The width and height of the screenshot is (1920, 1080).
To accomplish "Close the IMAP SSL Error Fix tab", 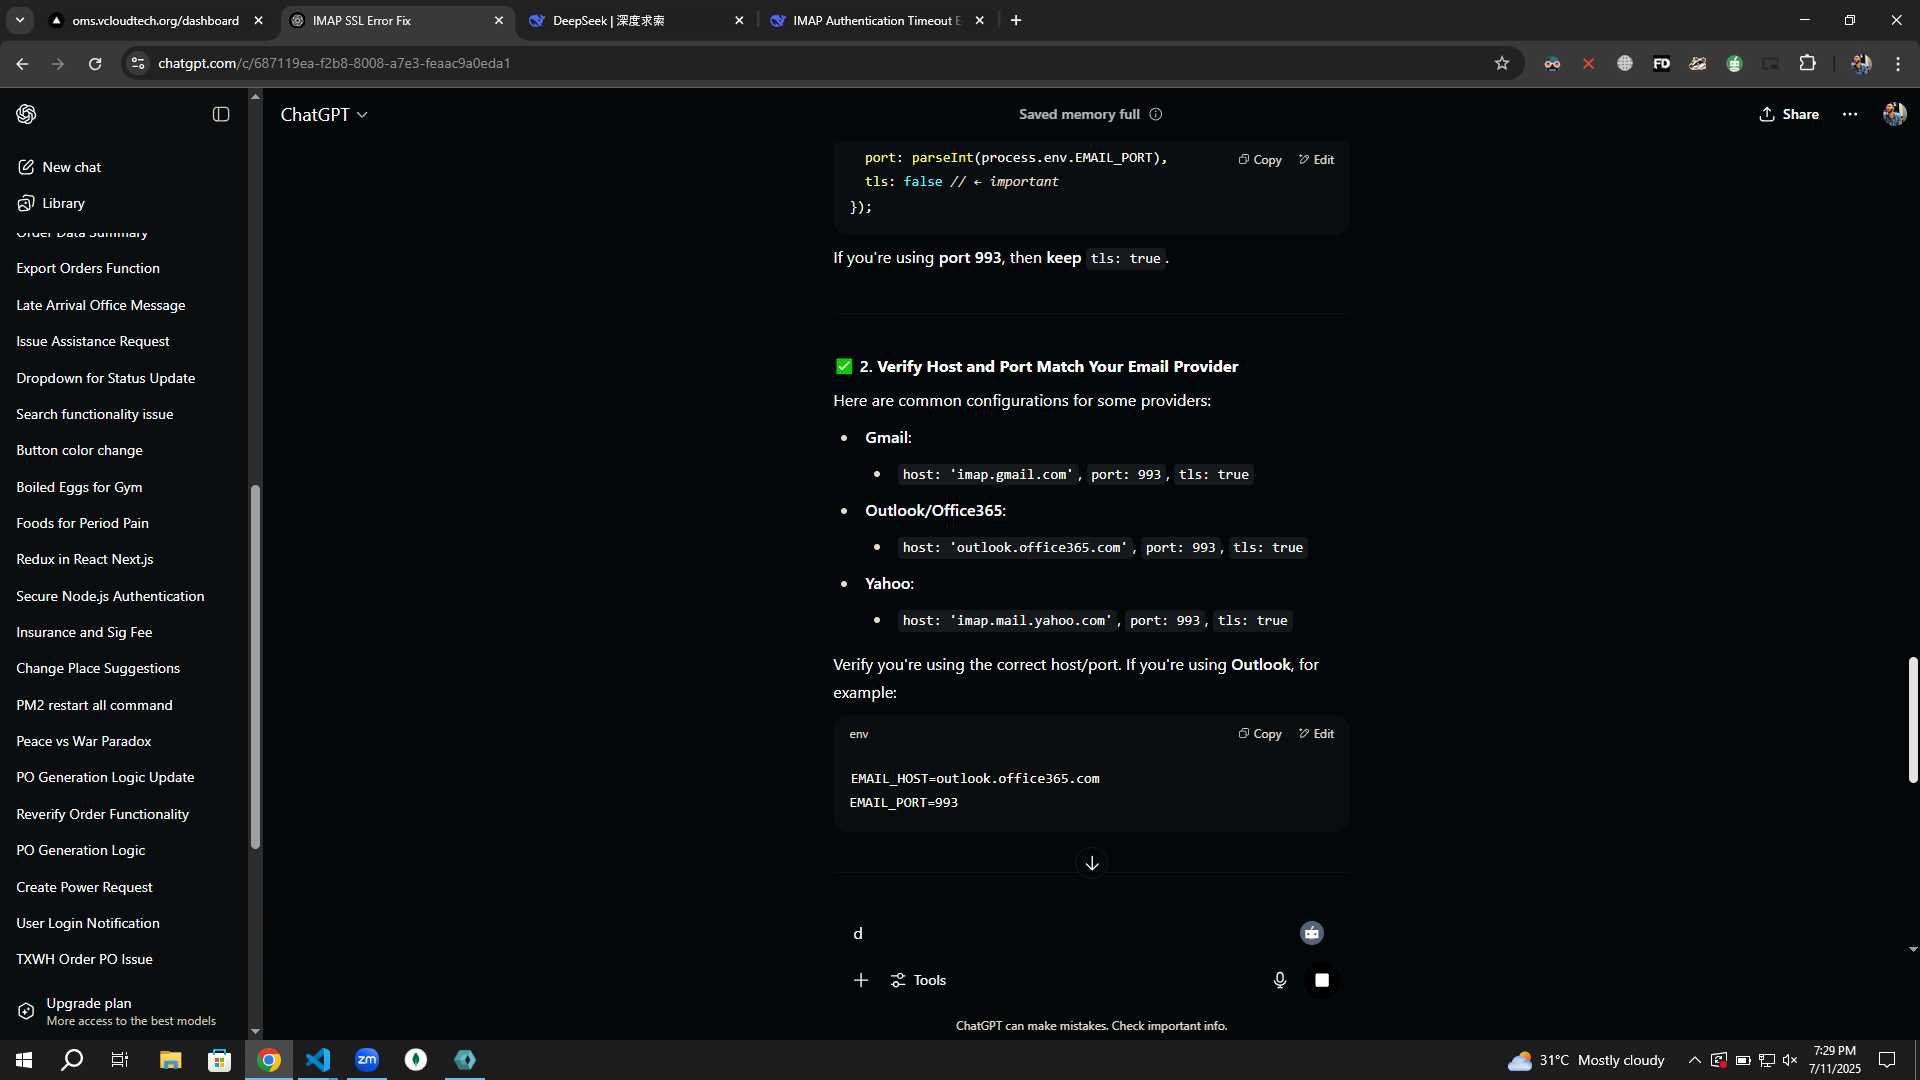I will coord(499,20).
